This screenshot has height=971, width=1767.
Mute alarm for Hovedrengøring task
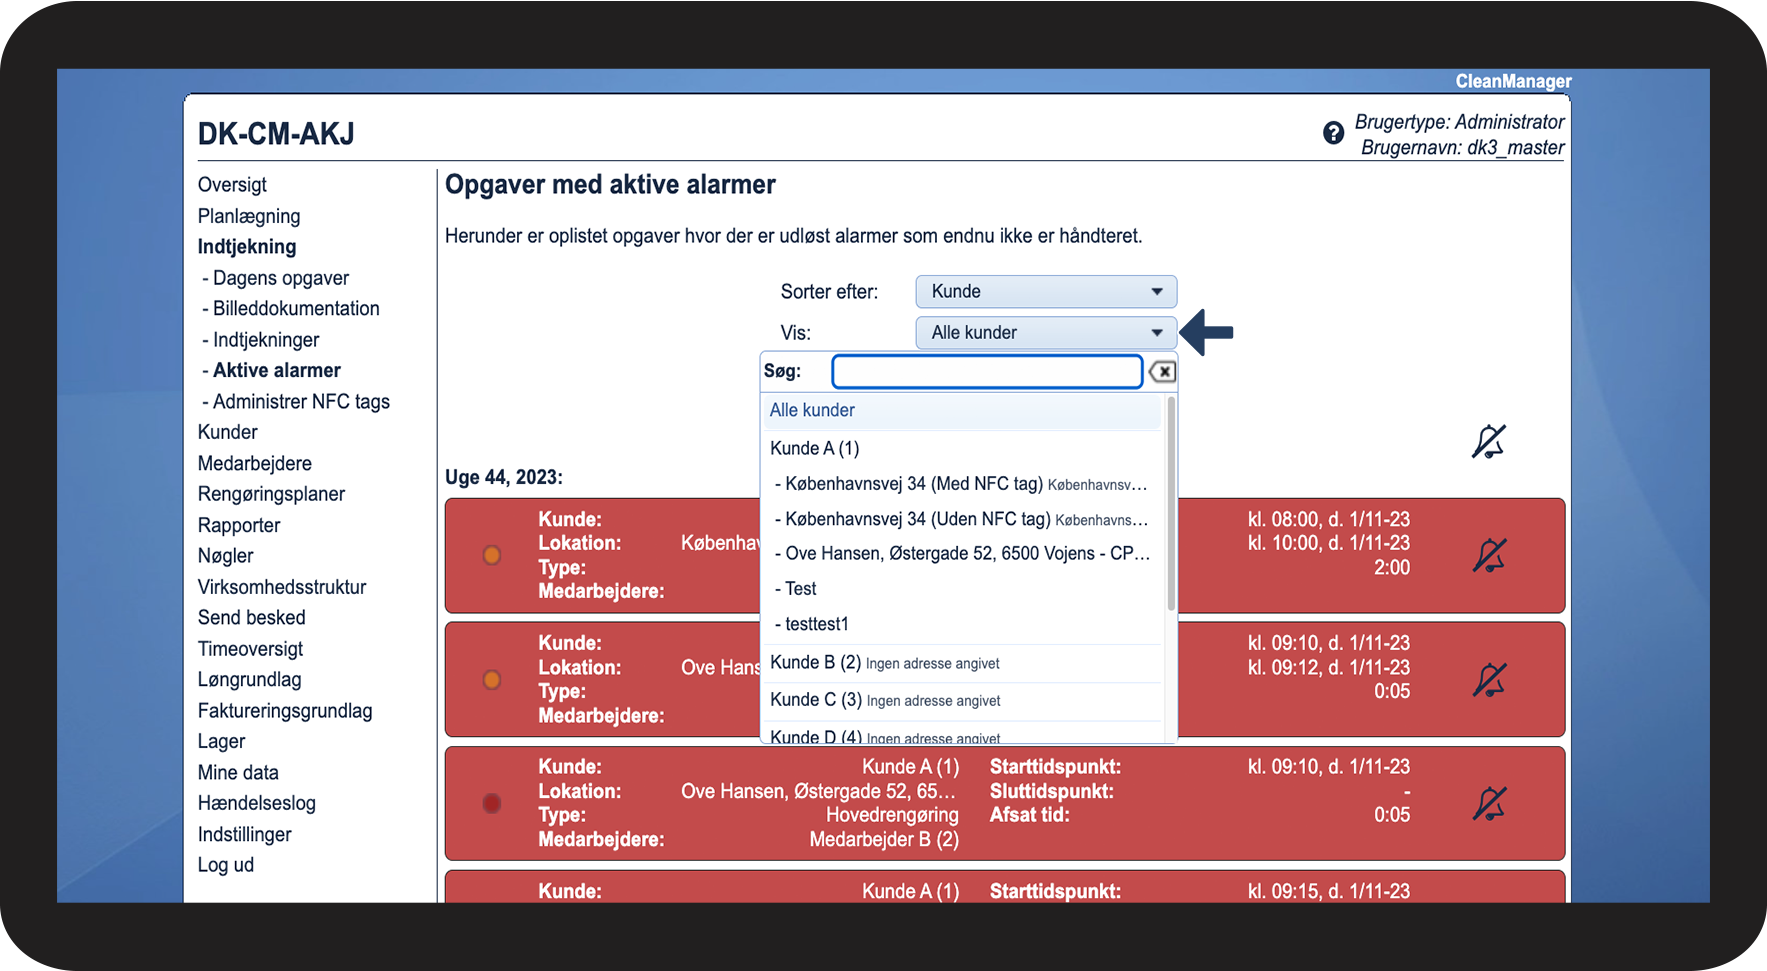1489,804
